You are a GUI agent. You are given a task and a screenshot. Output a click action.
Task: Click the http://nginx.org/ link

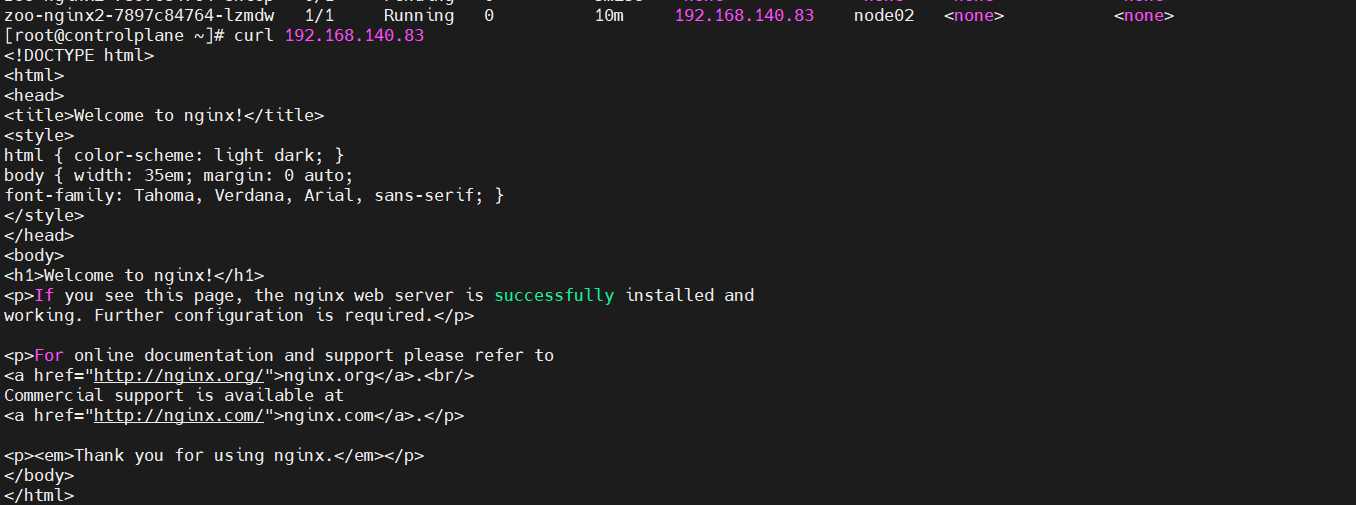coord(178,376)
